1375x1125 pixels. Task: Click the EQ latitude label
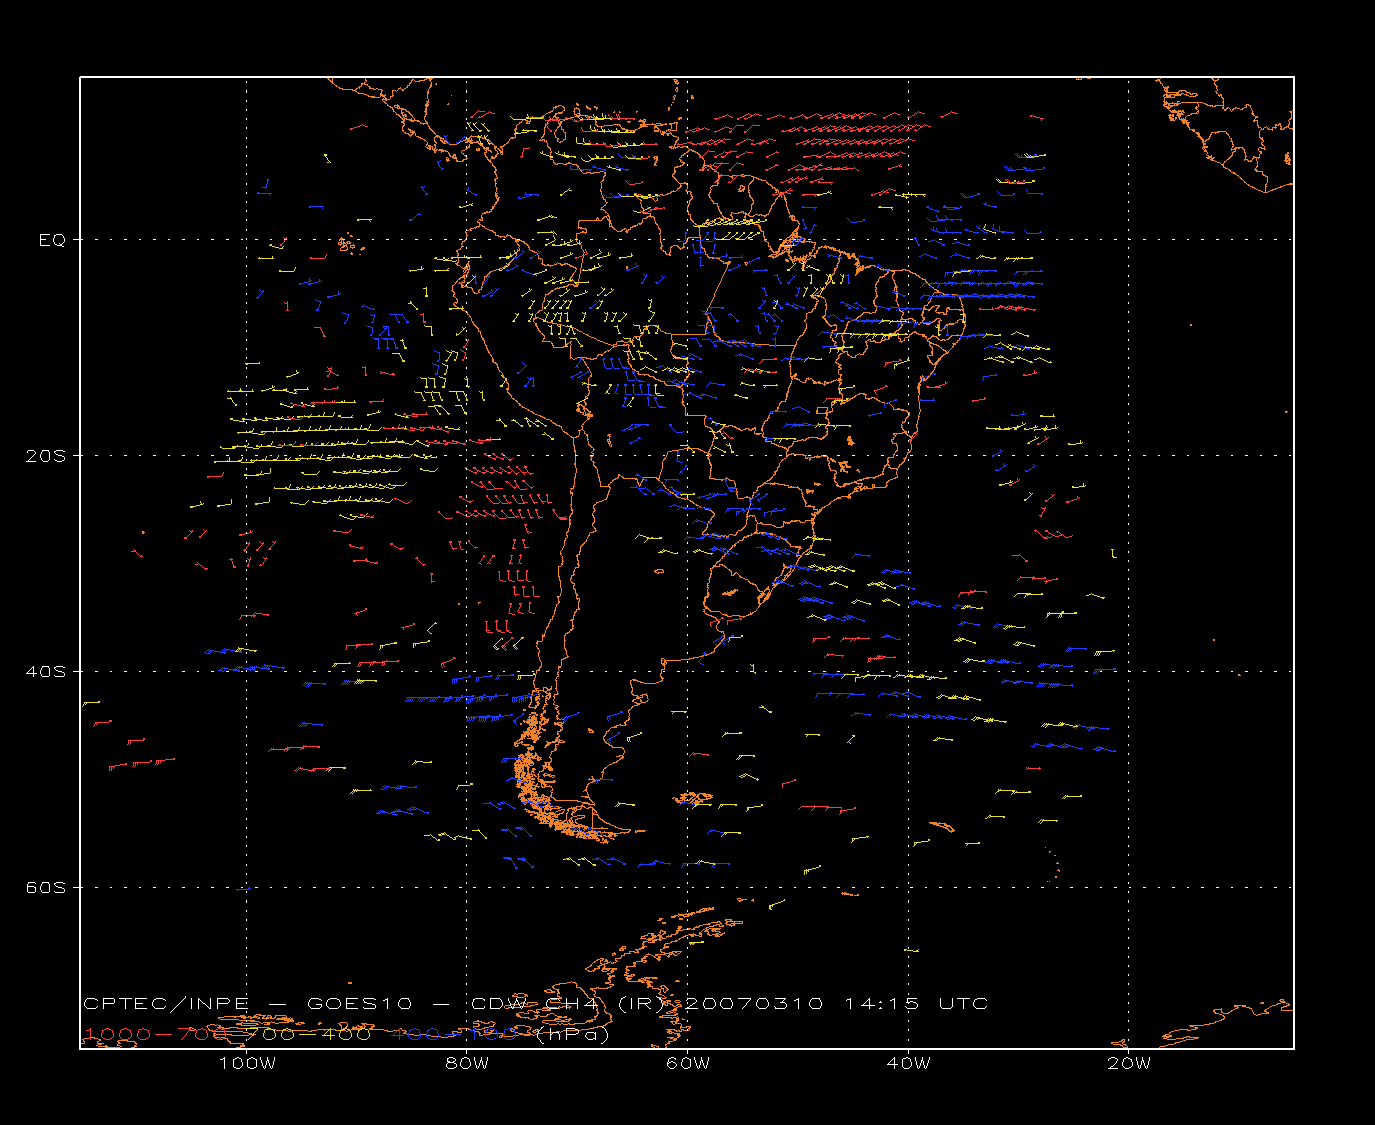click(x=52, y=240)
